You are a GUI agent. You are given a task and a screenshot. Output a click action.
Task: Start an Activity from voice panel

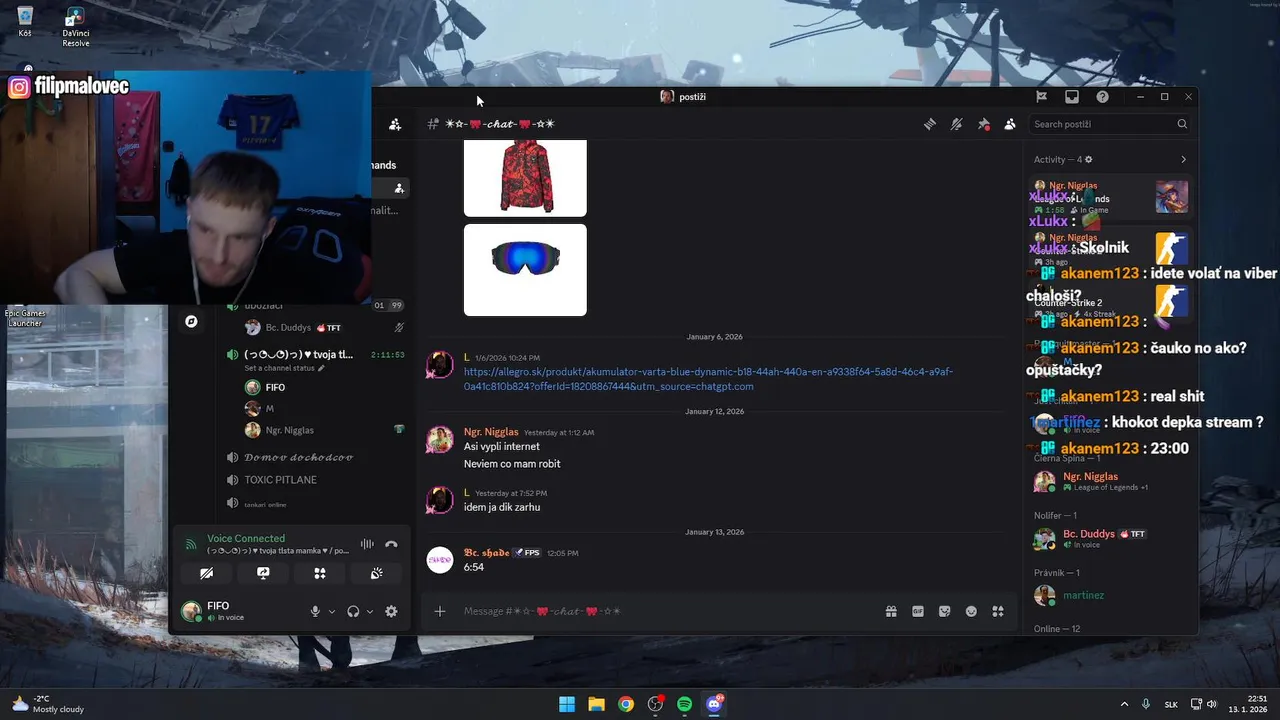click(x=320, y=573)
